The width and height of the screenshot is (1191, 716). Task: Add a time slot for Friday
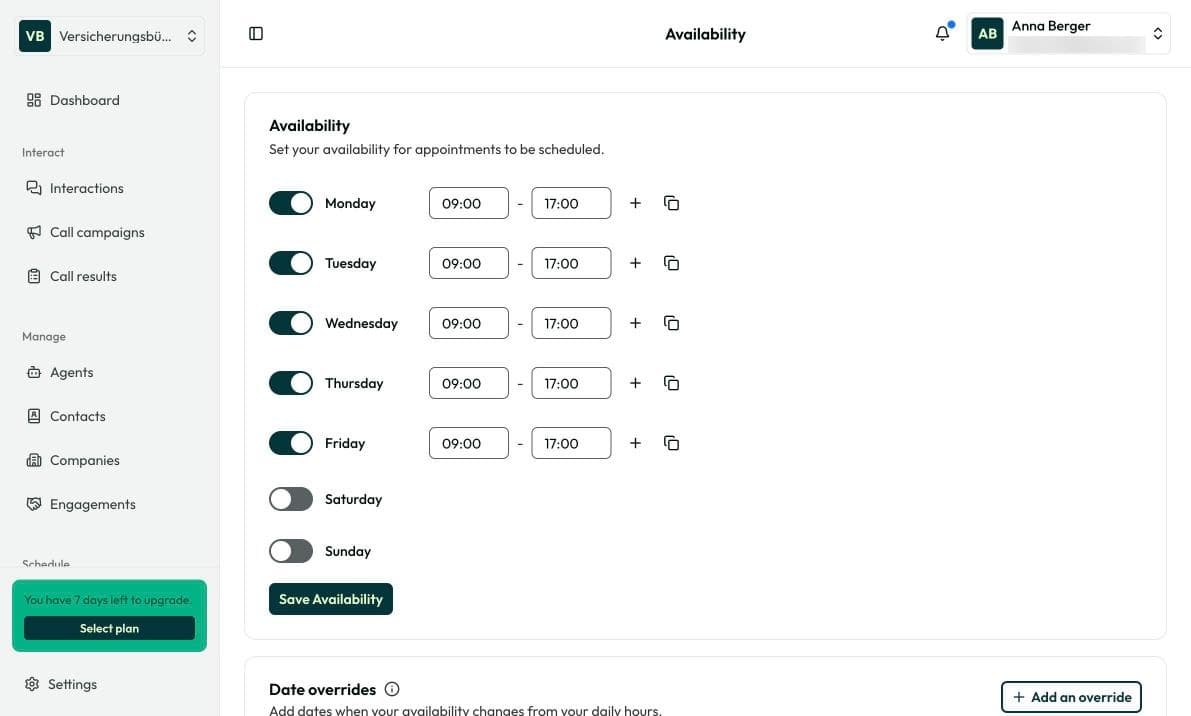click(635, 443)
